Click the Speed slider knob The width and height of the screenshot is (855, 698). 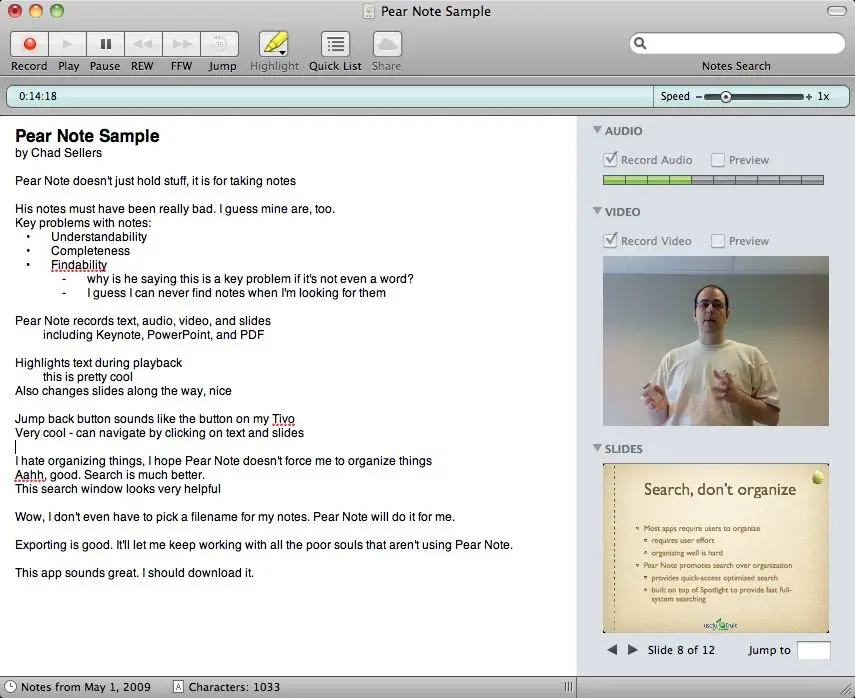(x=725, y=97)
